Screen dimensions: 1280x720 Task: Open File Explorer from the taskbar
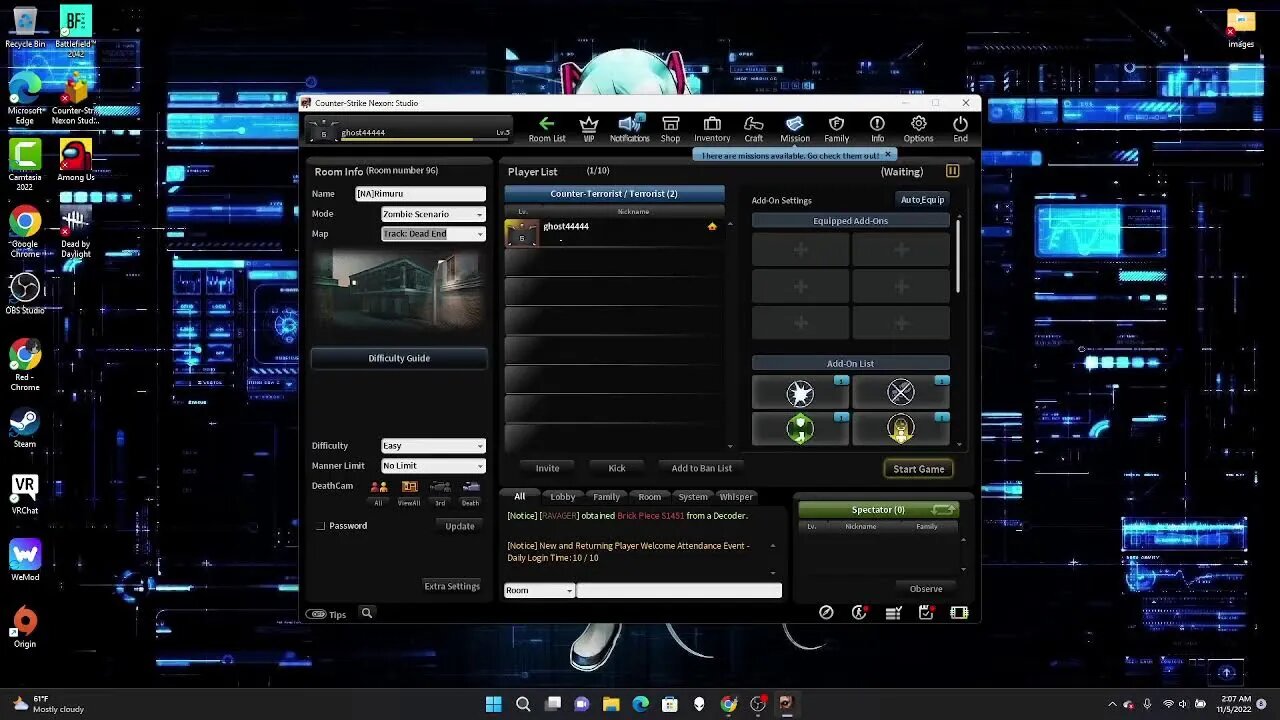[x=611, y=704]
